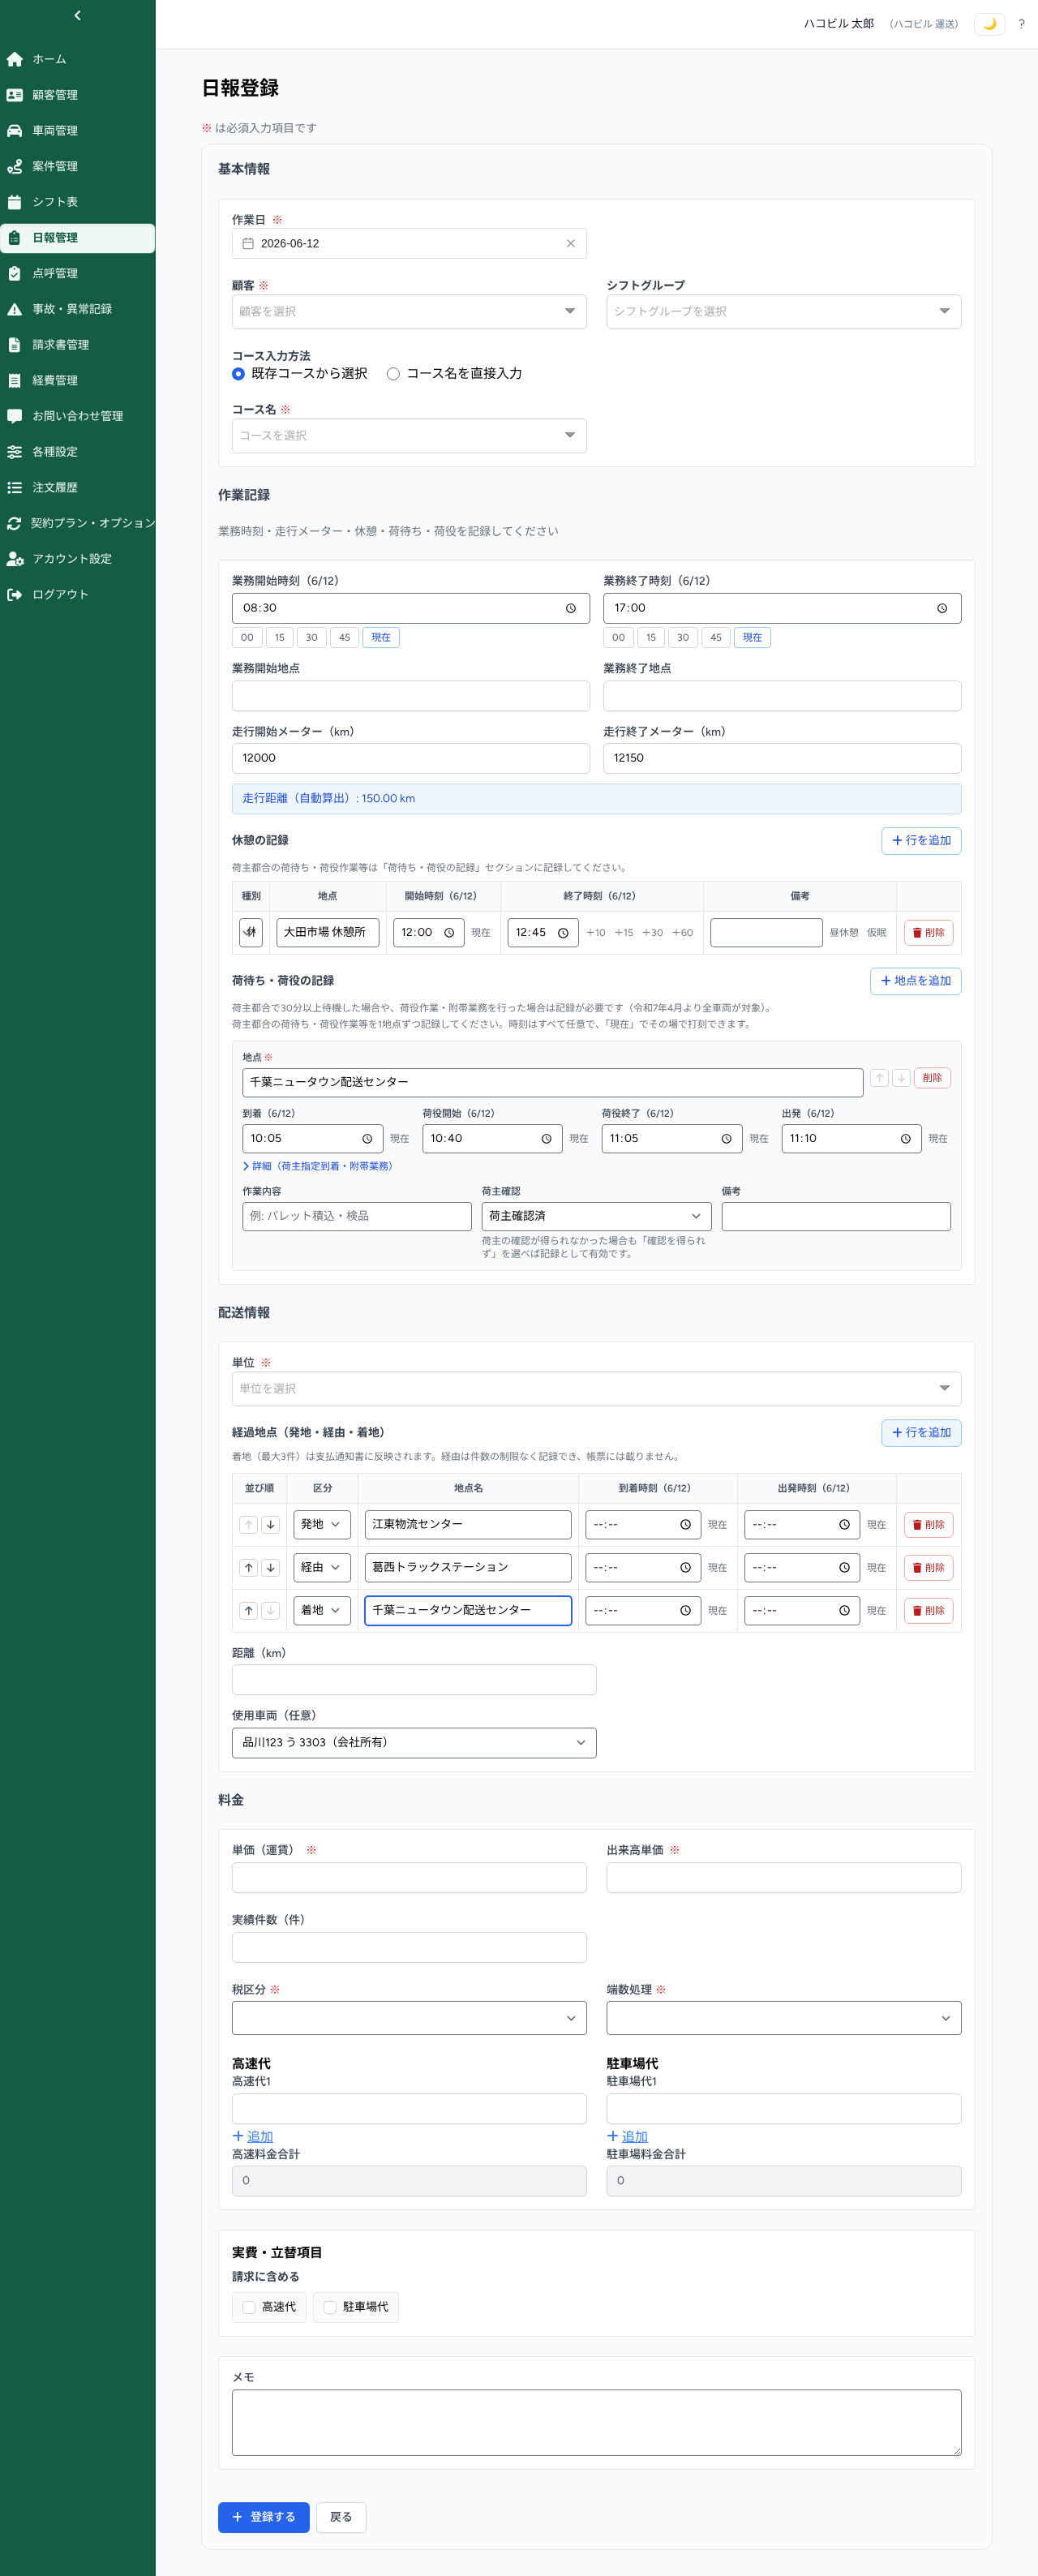1038x2576 pixels.
Task: Move 江東物流センター row down
Action: [270, 1525]
